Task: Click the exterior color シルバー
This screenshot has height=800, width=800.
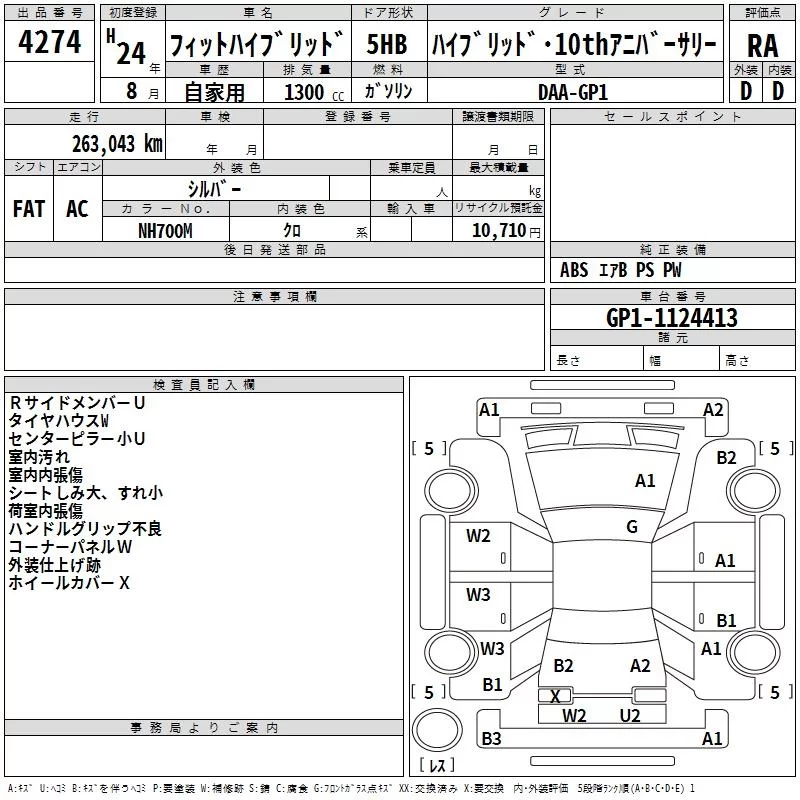Action: pos(214,189)
